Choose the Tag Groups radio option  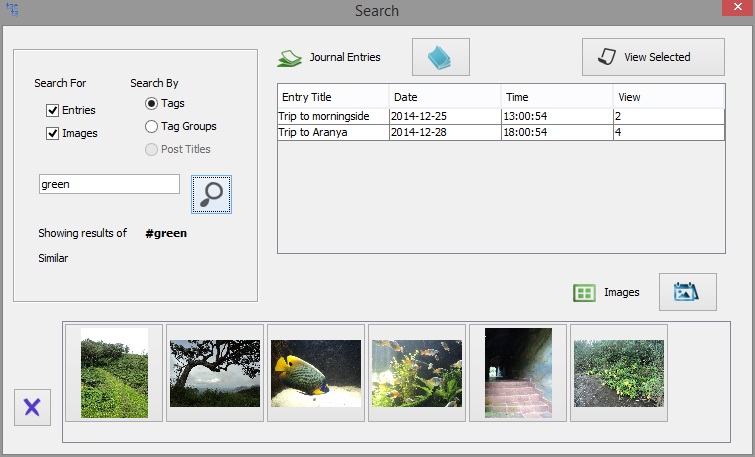[152, 126]
